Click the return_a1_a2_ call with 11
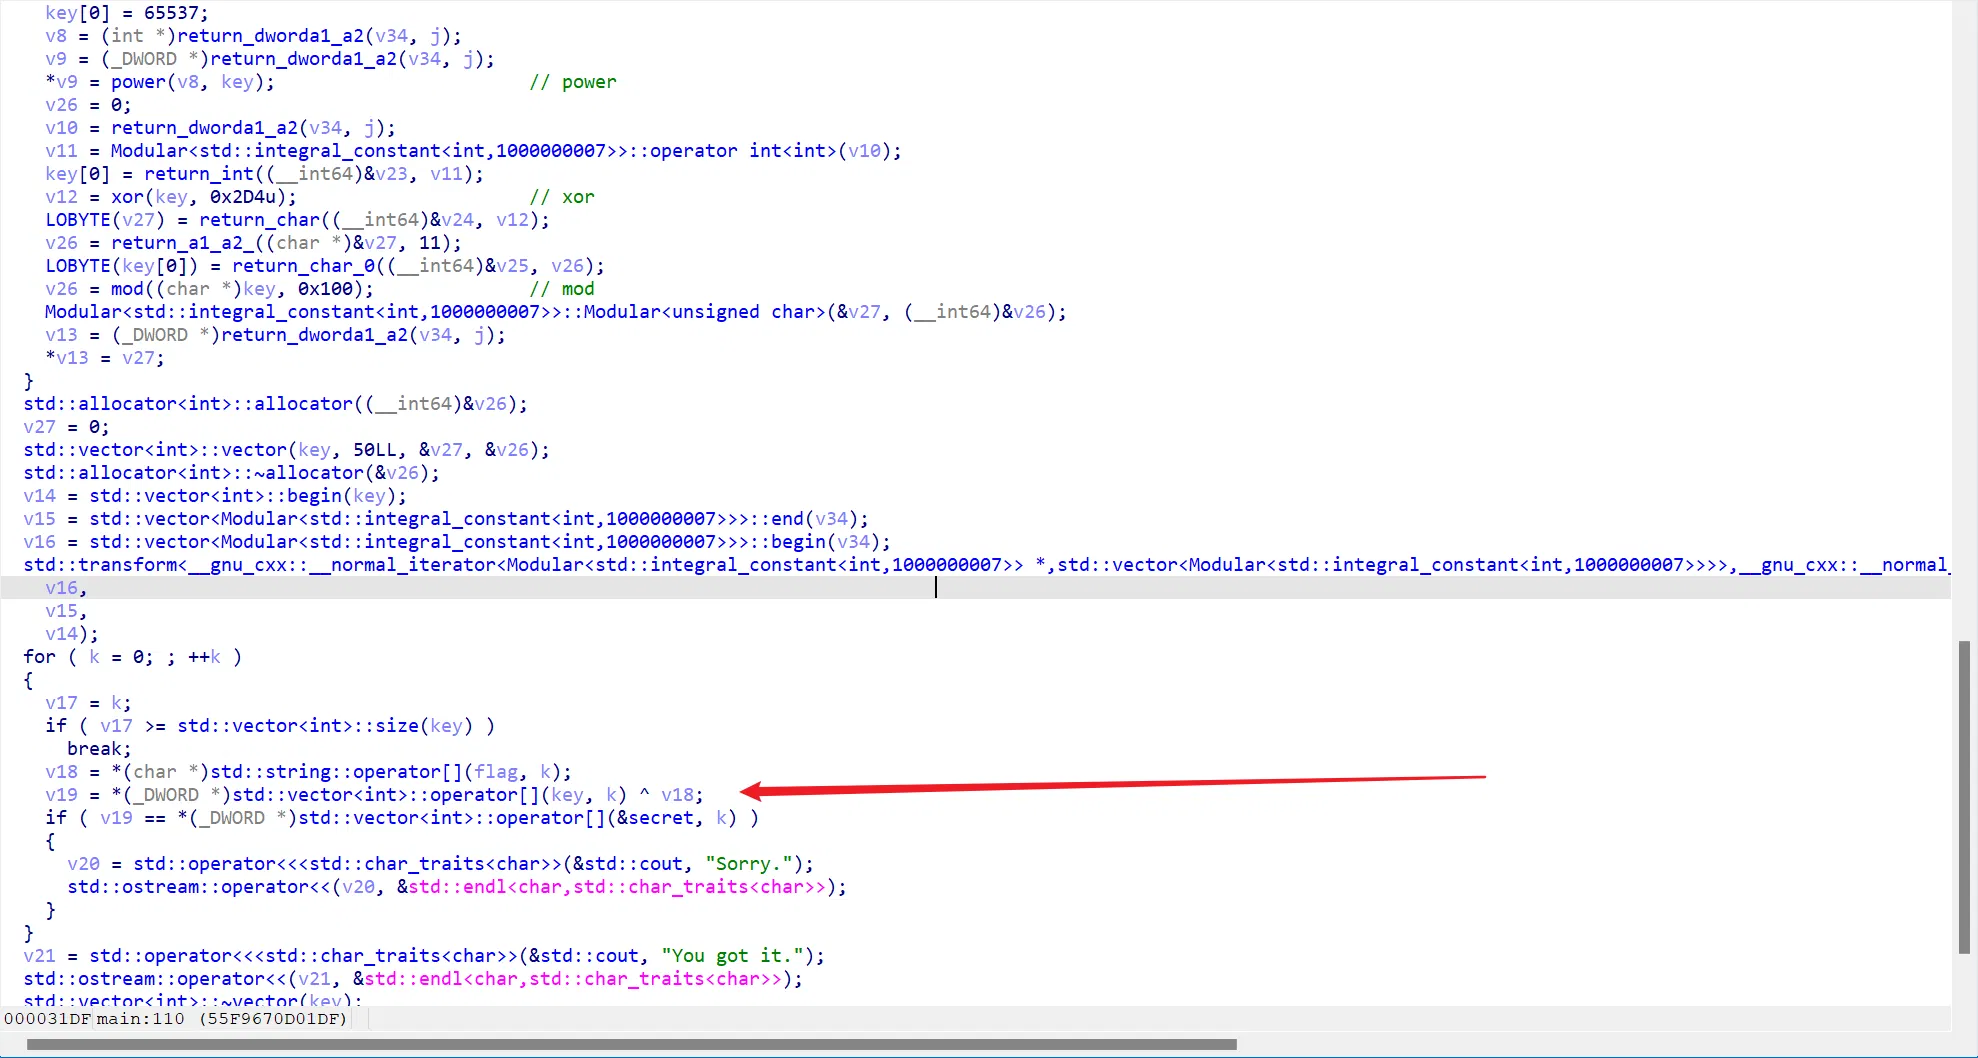 click(x=286, y=243)
